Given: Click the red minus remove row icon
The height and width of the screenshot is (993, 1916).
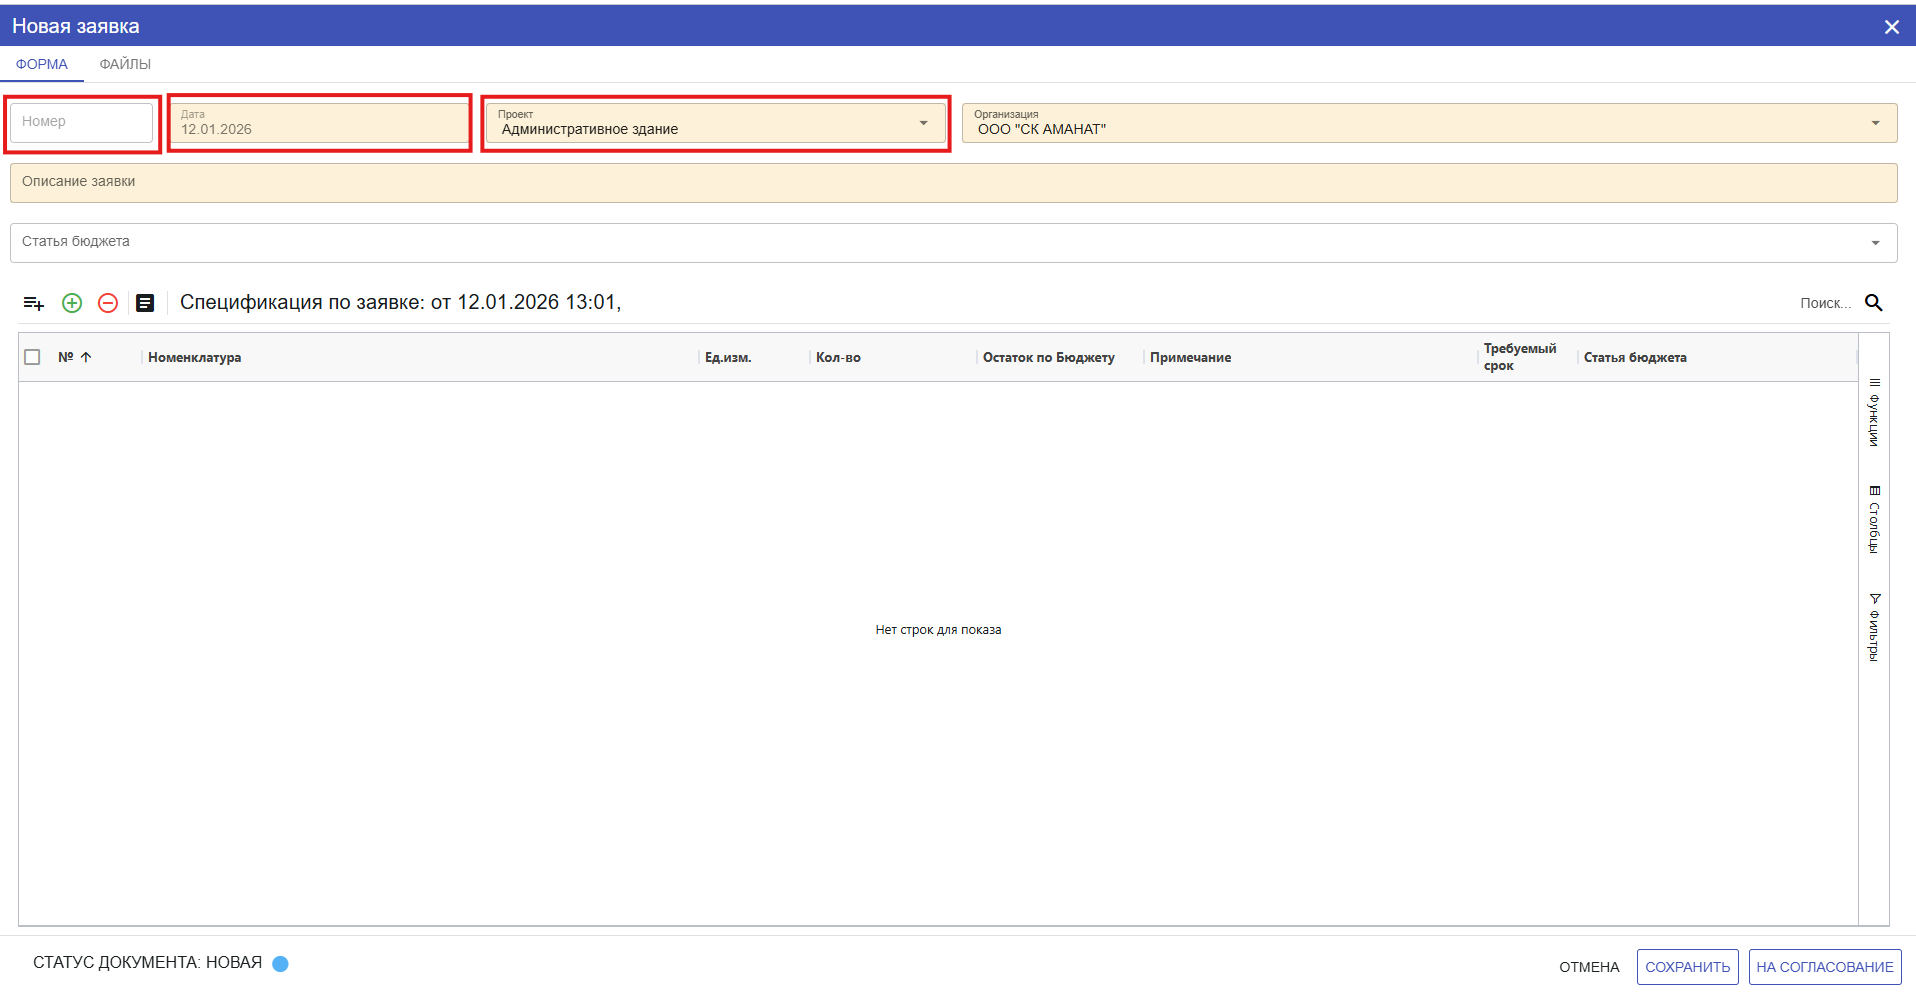Looking at the screenshot, I should click(x=108, y=303).
